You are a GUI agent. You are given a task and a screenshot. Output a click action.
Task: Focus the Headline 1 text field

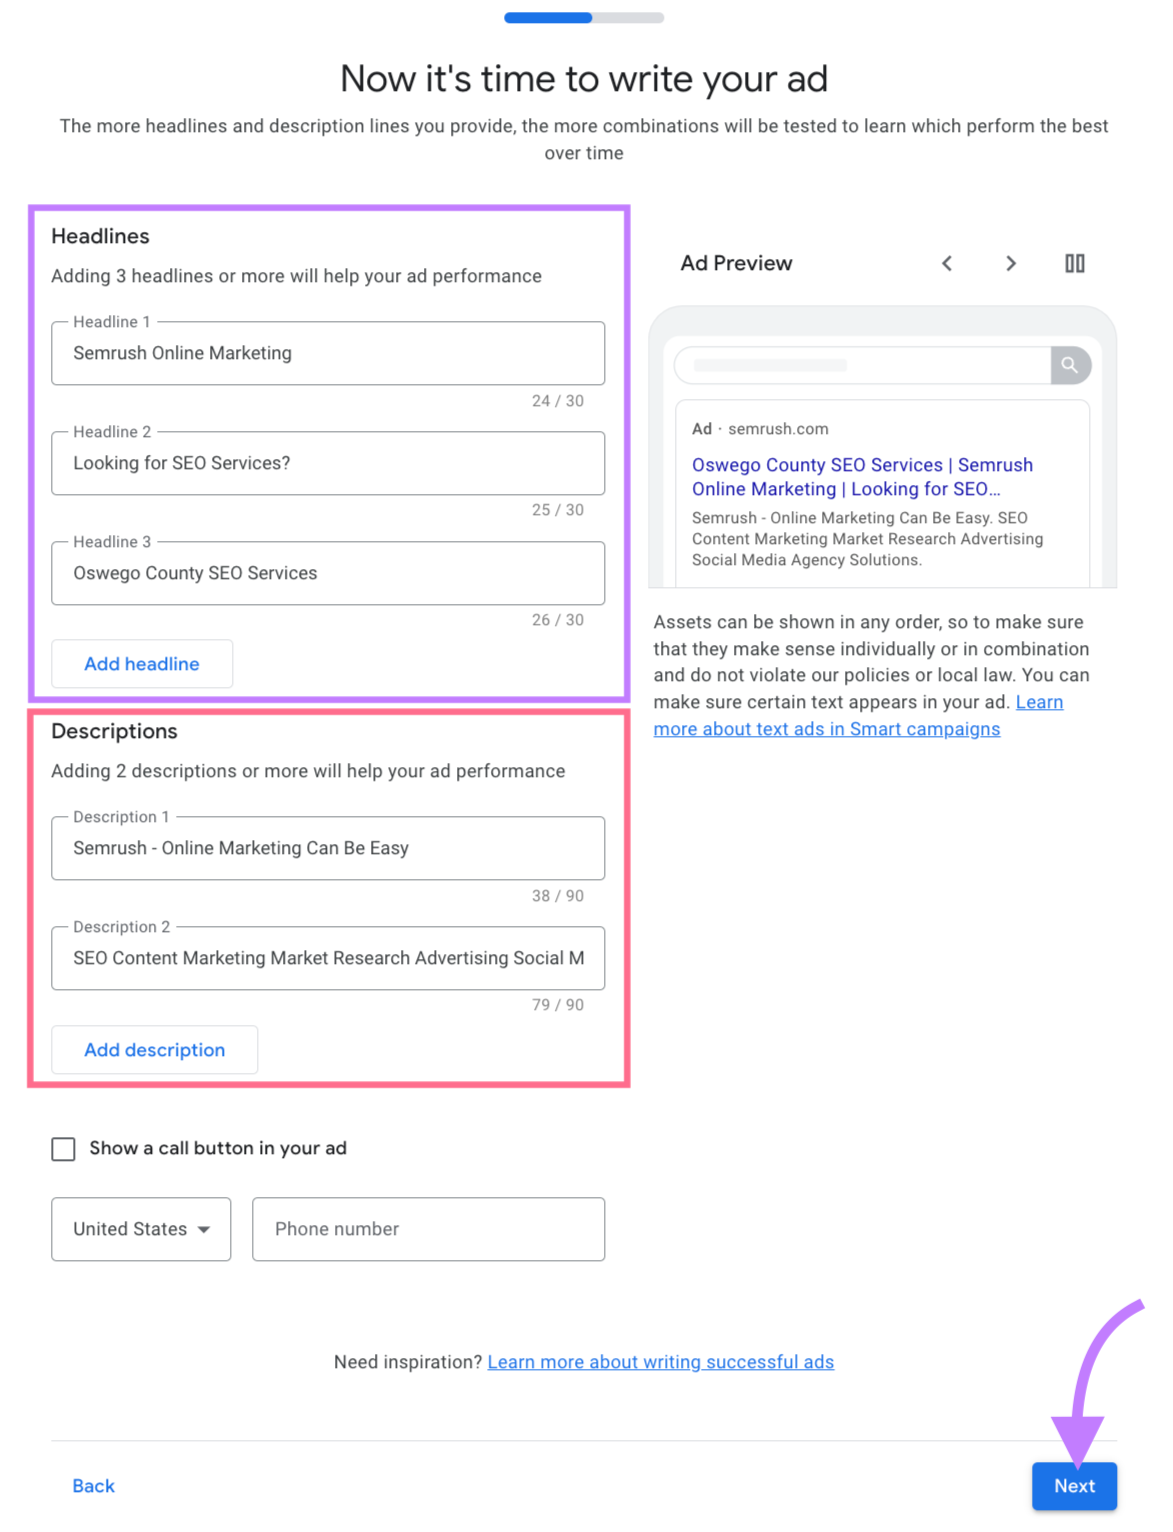[x=328, y=353]
